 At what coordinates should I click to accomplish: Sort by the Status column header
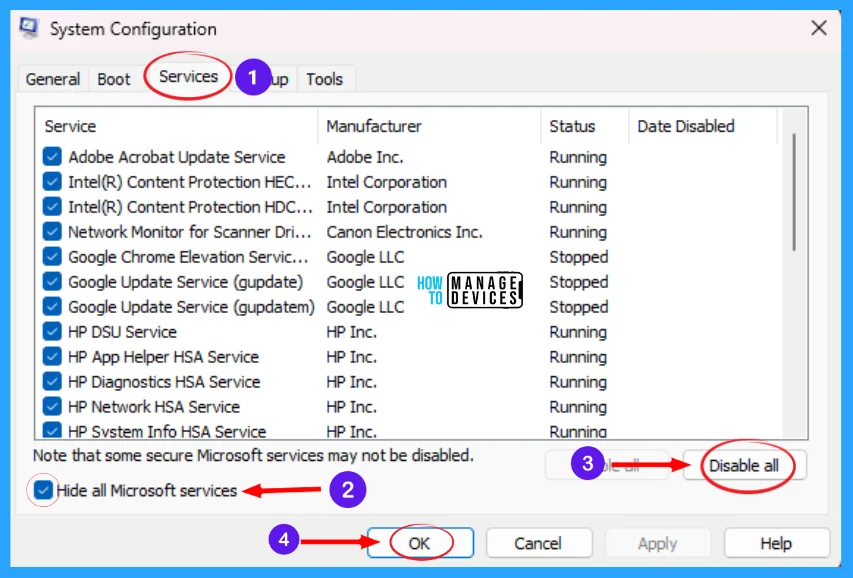pyautogui.click(x=585, y=126)
